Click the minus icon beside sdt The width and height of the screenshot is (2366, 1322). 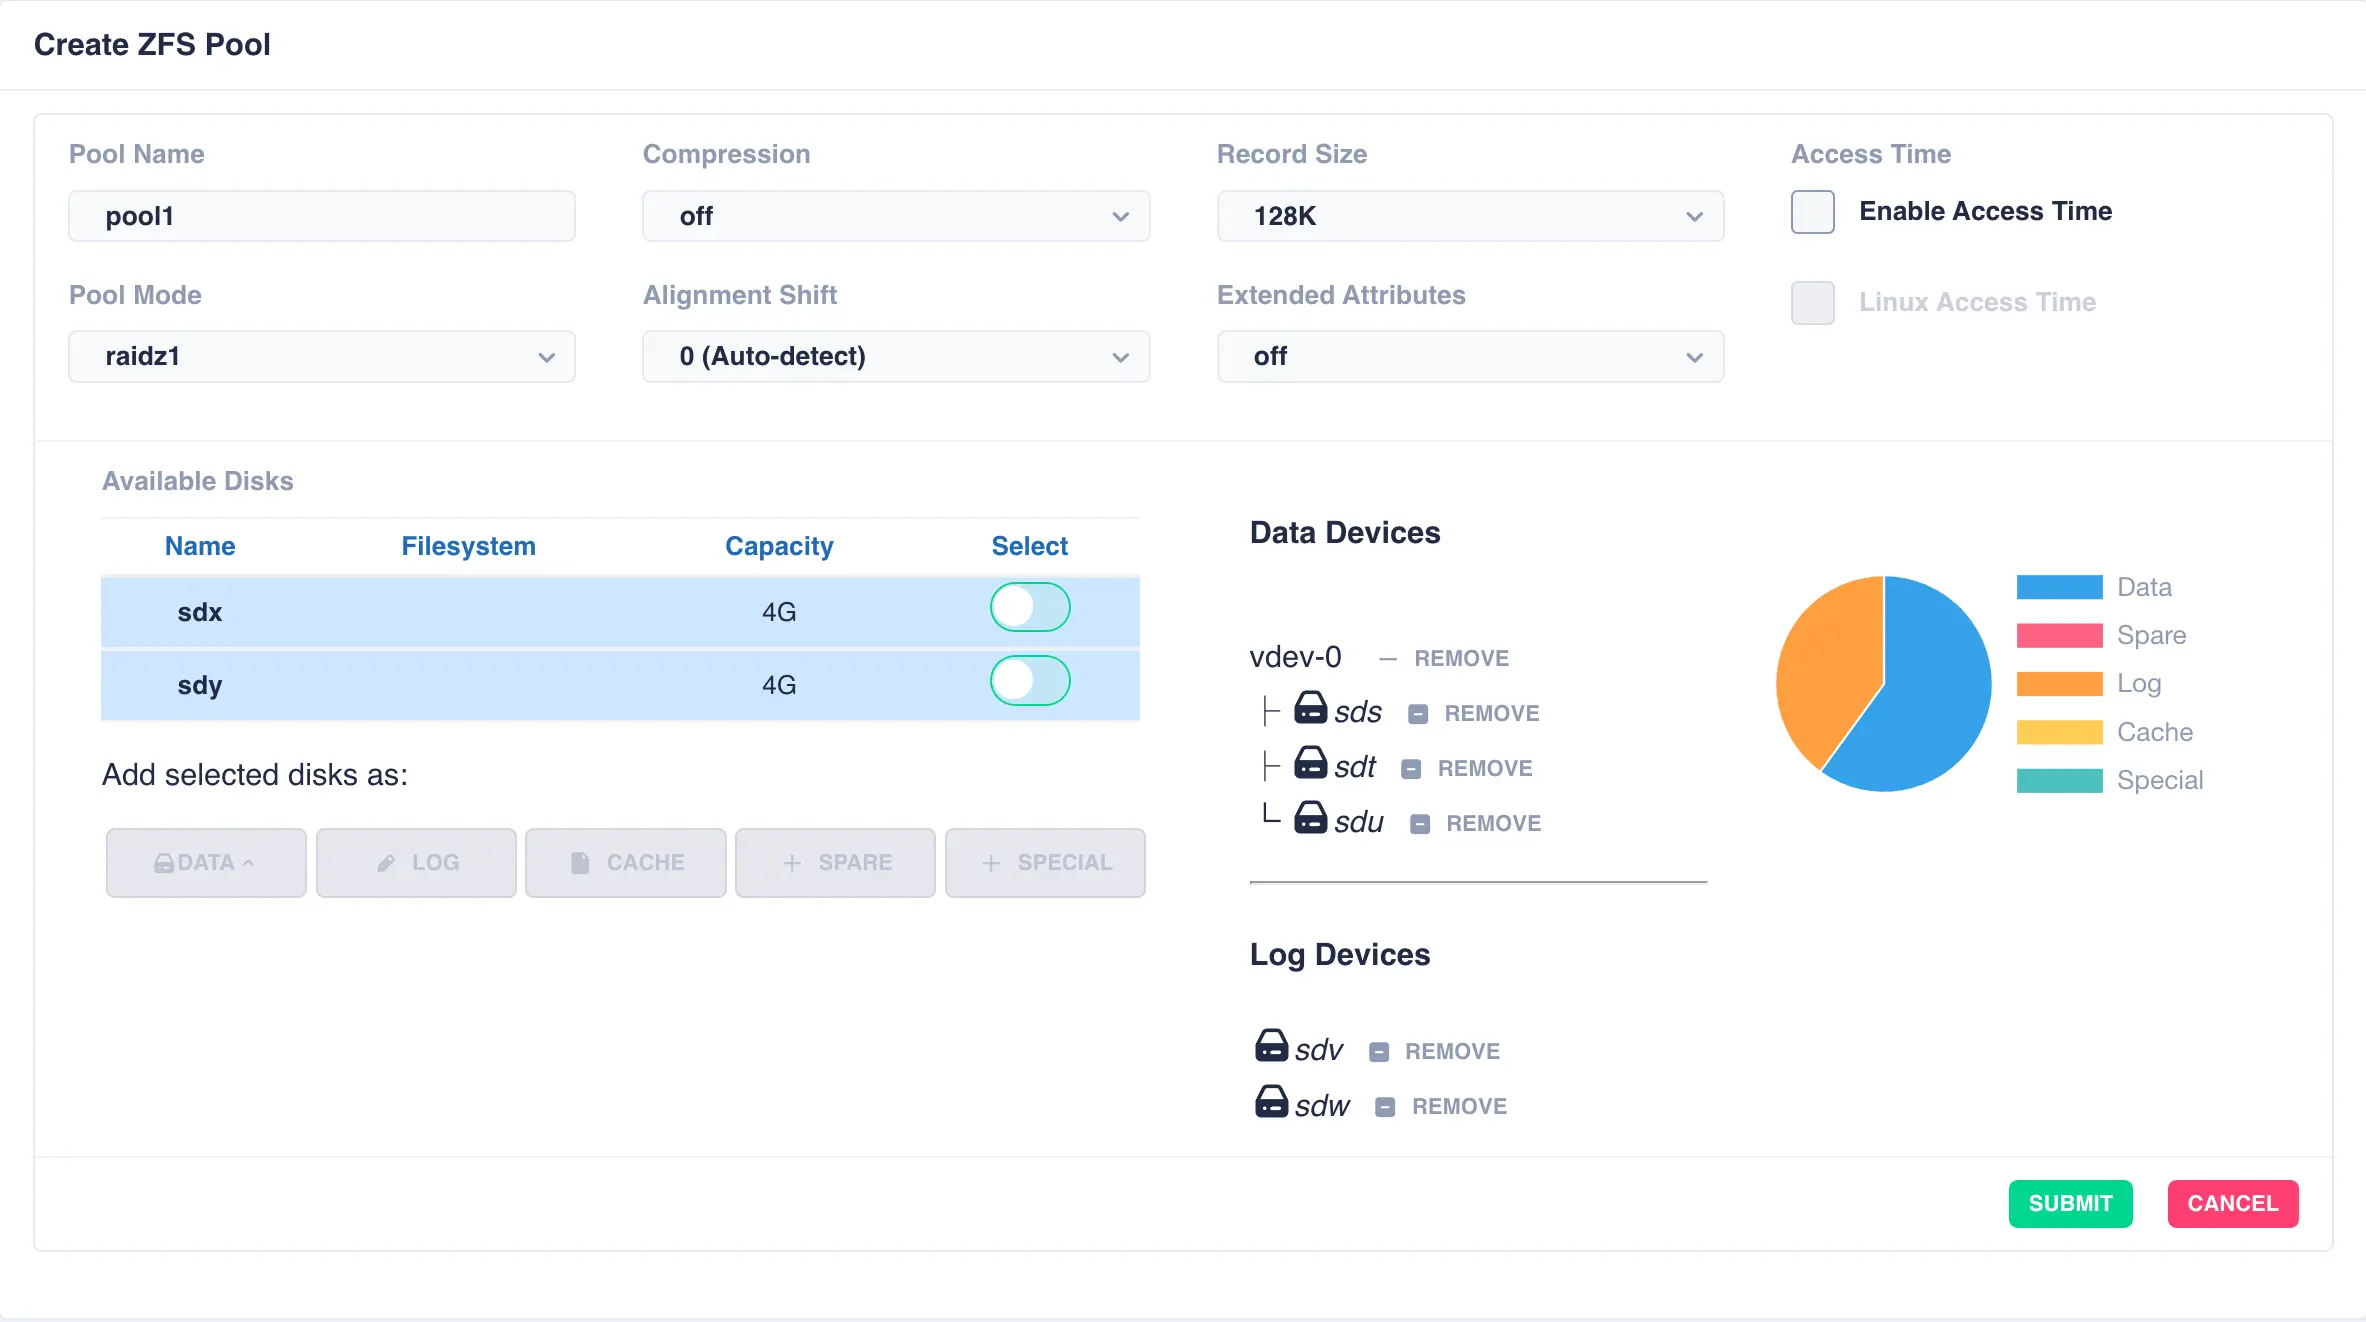1411,769
